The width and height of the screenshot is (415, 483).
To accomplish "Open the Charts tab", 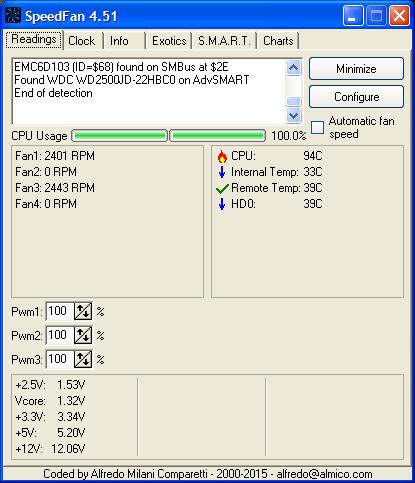I will click(278, 41).
